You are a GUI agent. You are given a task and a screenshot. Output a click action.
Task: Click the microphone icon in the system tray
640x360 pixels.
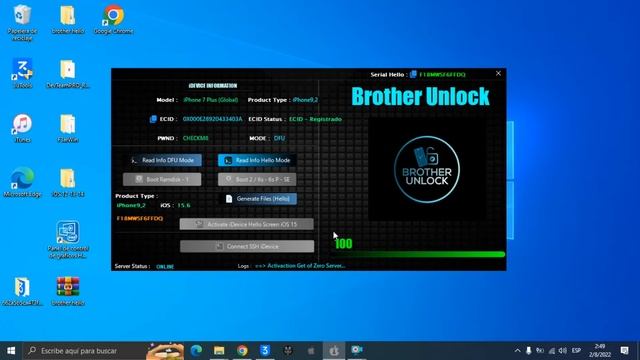(x=529, y=351)
